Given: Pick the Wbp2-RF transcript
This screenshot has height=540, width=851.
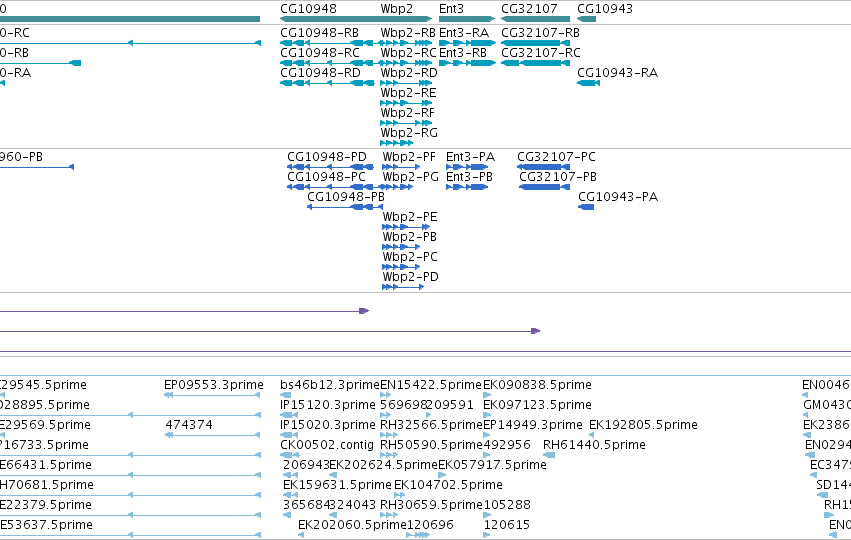Looking at the screenshot, I should click(x=408, y=113).
